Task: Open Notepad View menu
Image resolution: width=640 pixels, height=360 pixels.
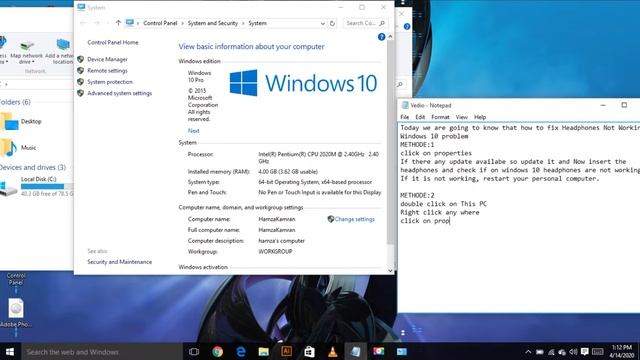Action: (462, 117)
